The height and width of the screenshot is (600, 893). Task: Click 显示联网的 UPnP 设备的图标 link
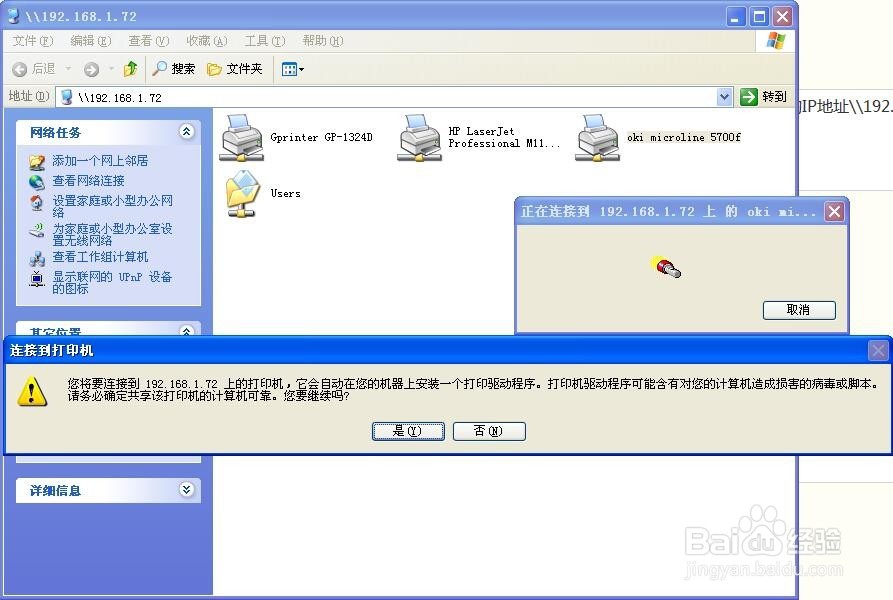(113, 282)
